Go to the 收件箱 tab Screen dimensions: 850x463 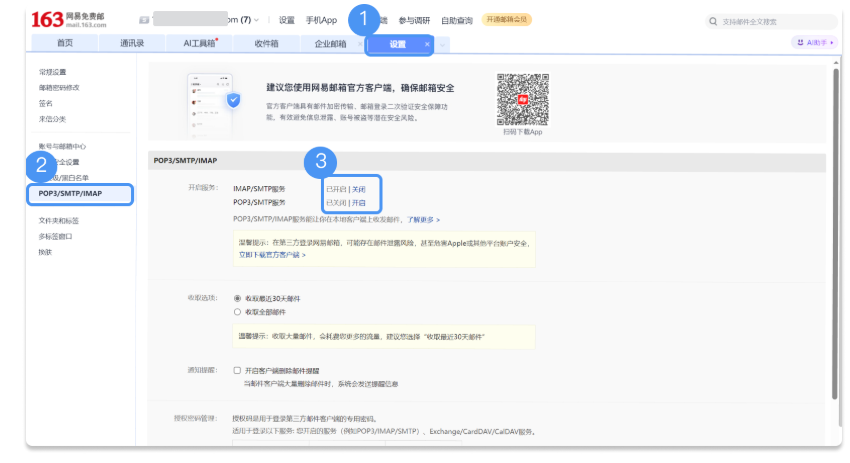(x=267, y=43)
